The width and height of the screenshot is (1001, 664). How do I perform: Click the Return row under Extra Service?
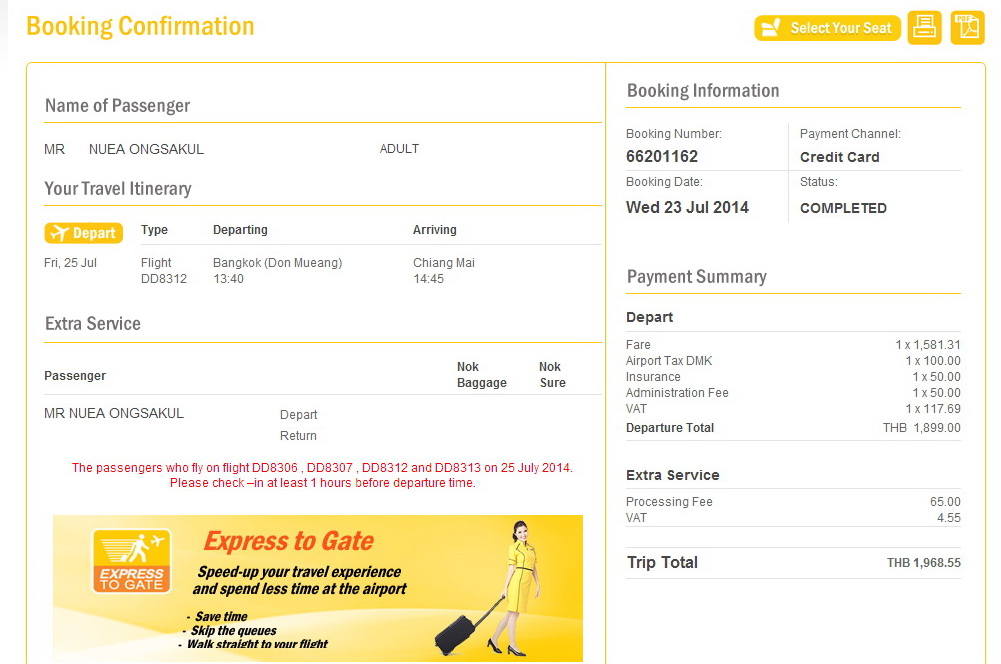(298, 436)
